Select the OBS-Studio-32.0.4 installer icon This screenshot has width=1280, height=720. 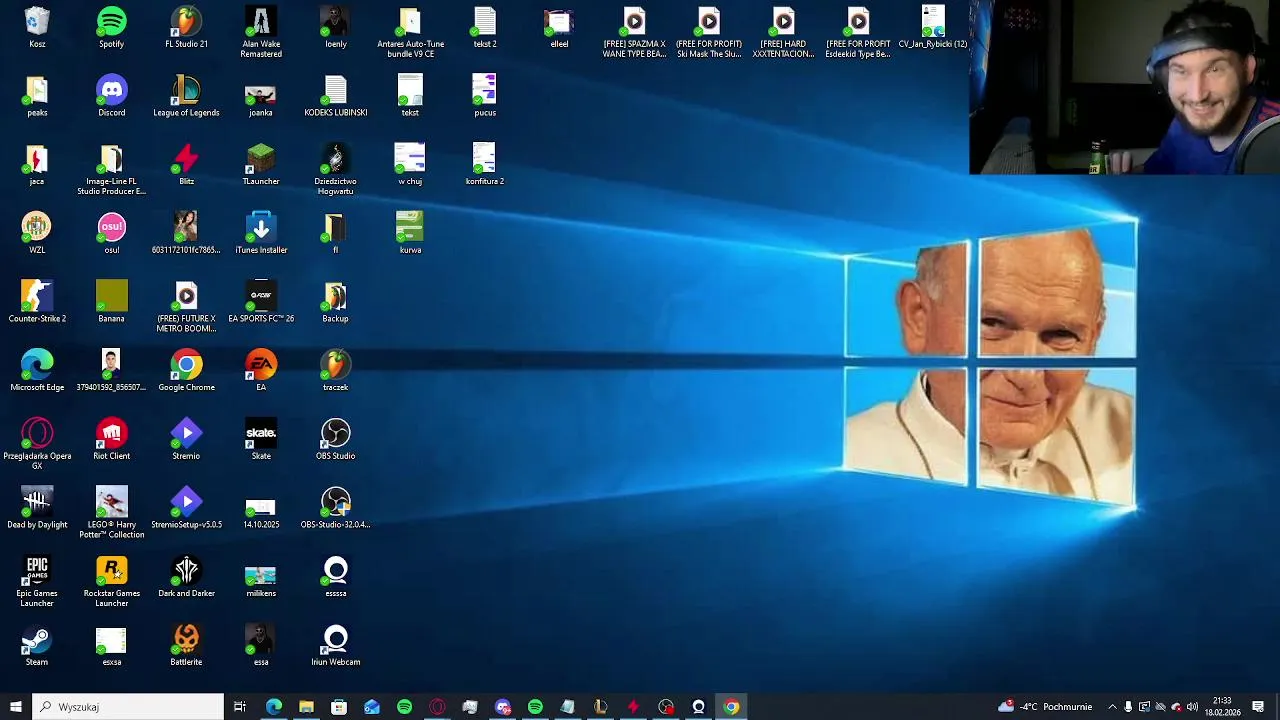335,508
